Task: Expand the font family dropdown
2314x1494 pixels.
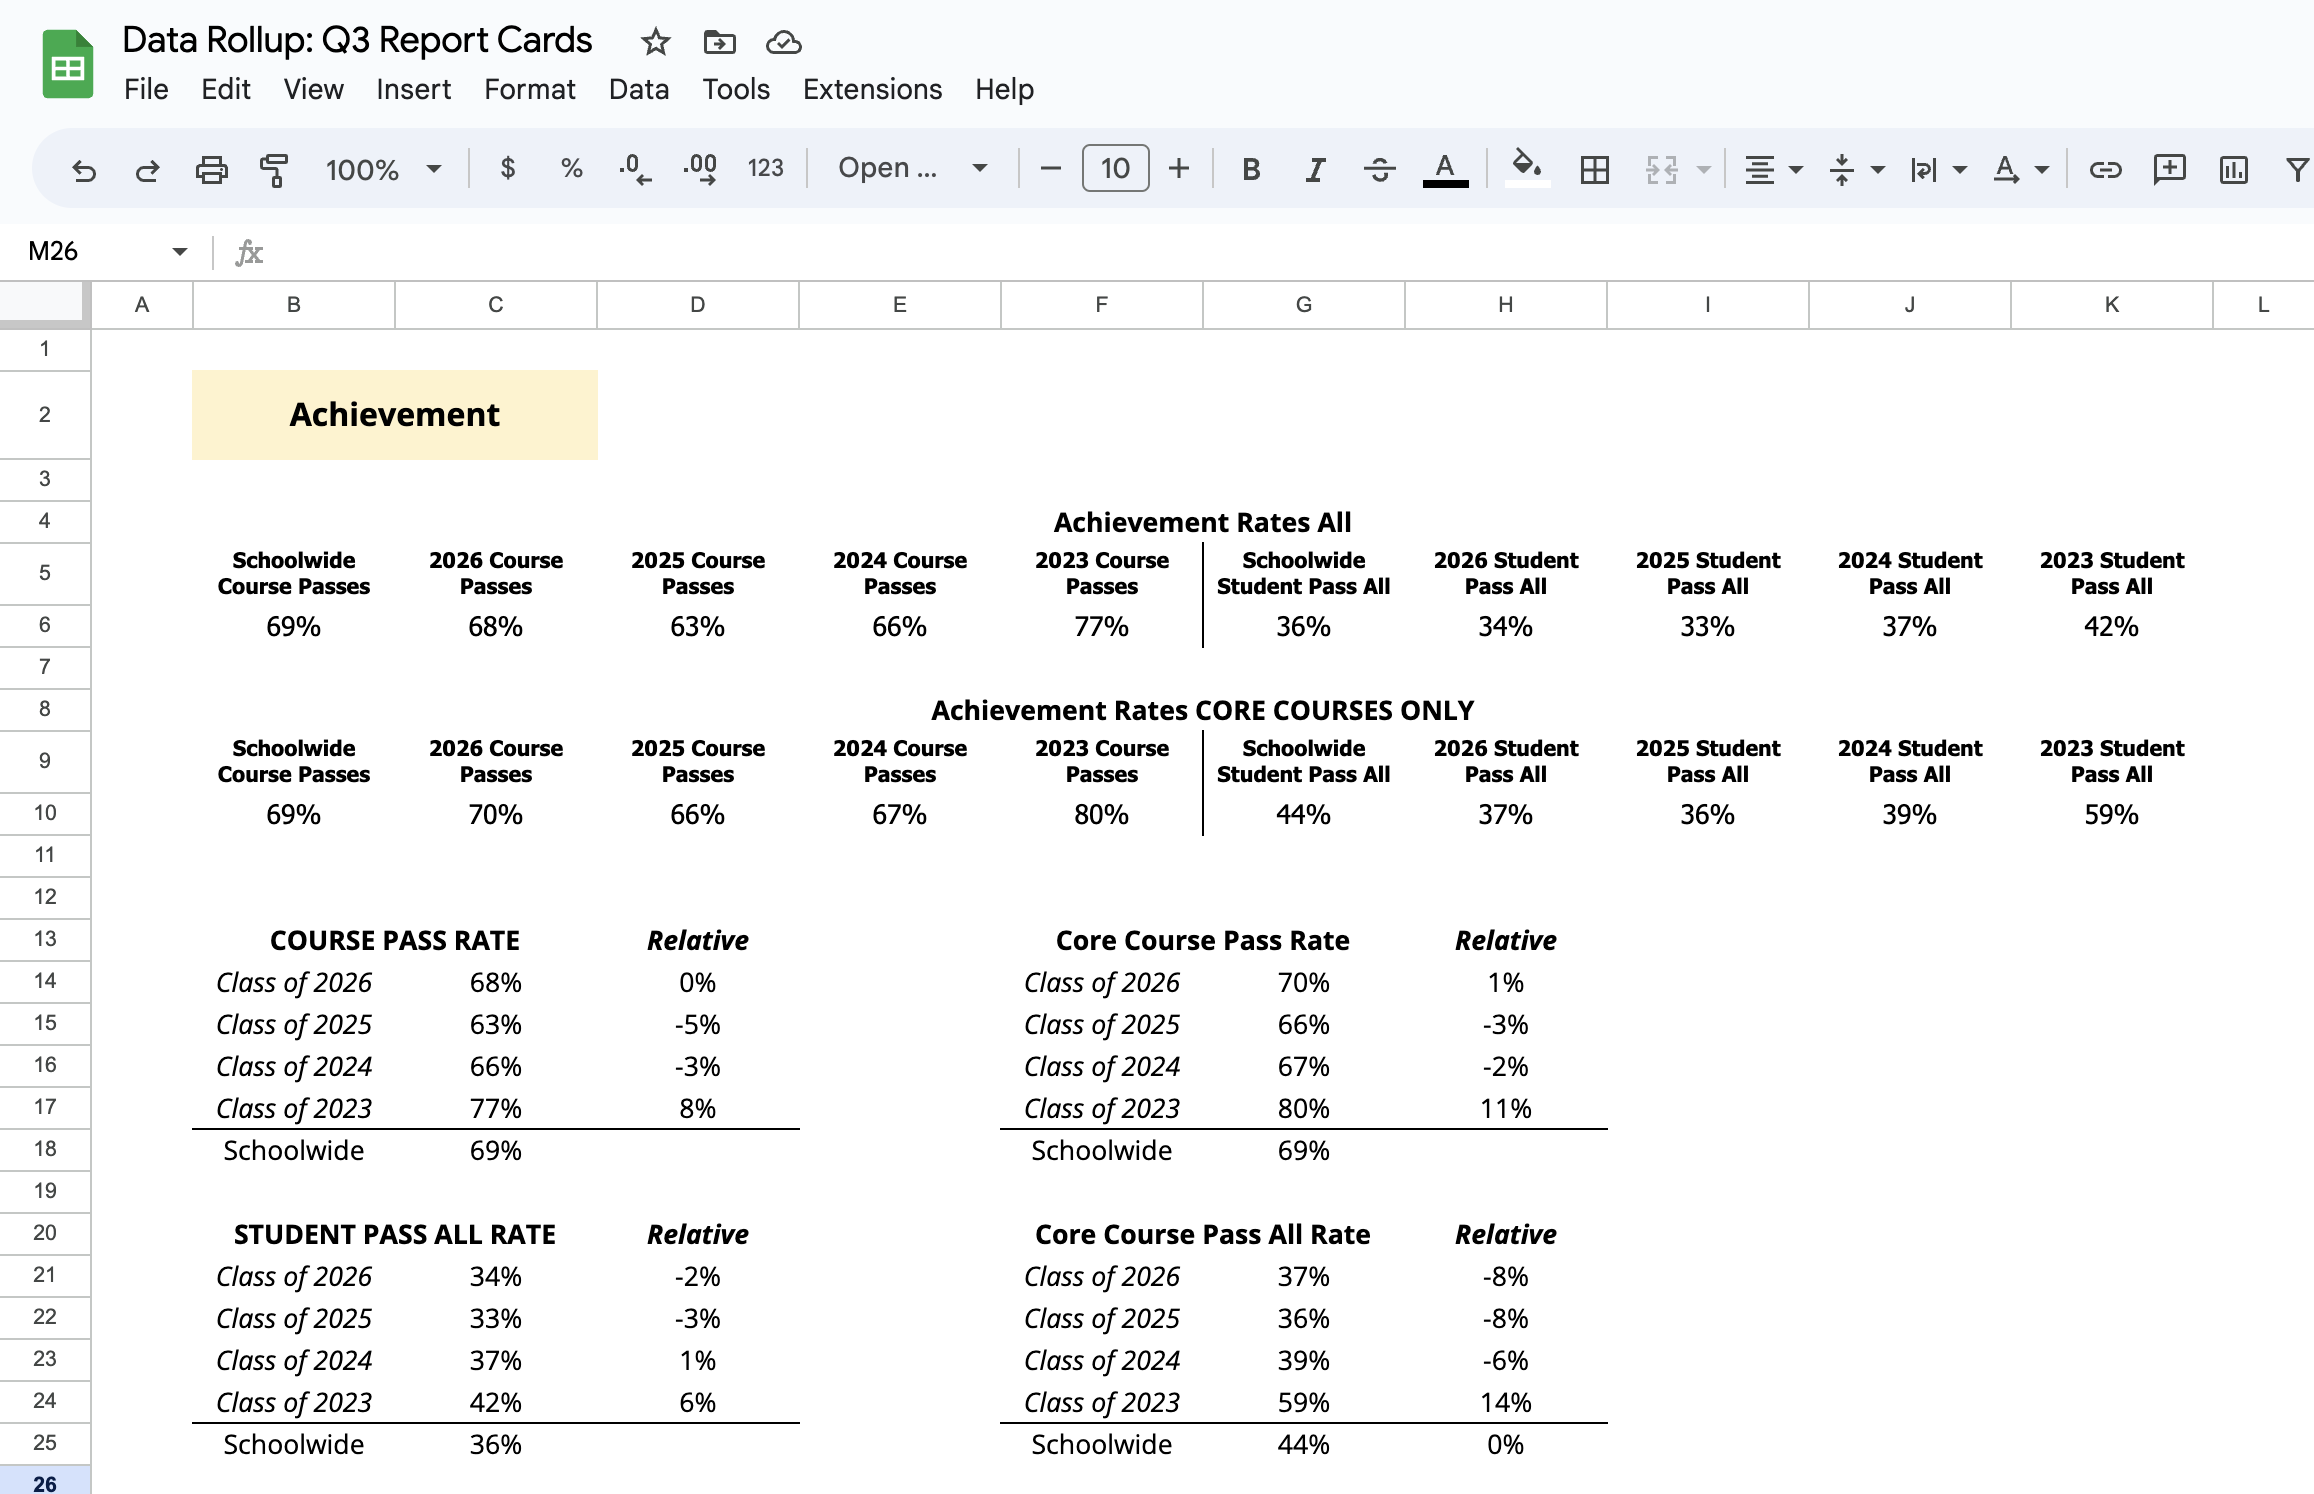Action: click(912, 168)
